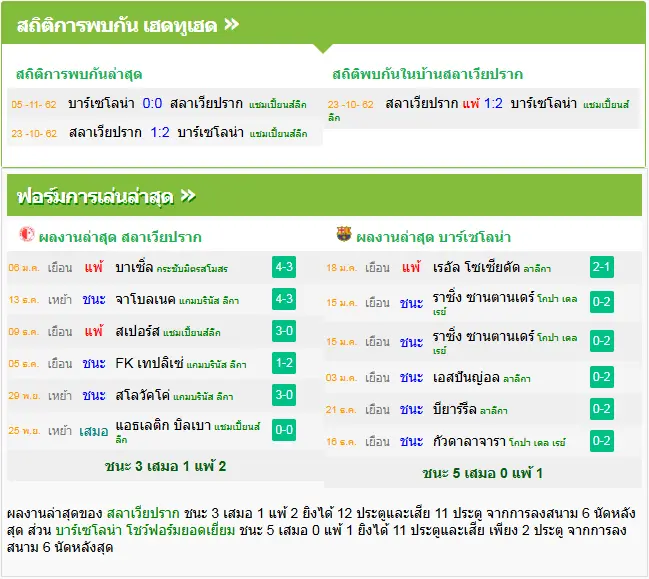Click the 'กระชับมิตรสโมสร' competition label
This screenshot has height=579, width=649.
pos(192,269)
